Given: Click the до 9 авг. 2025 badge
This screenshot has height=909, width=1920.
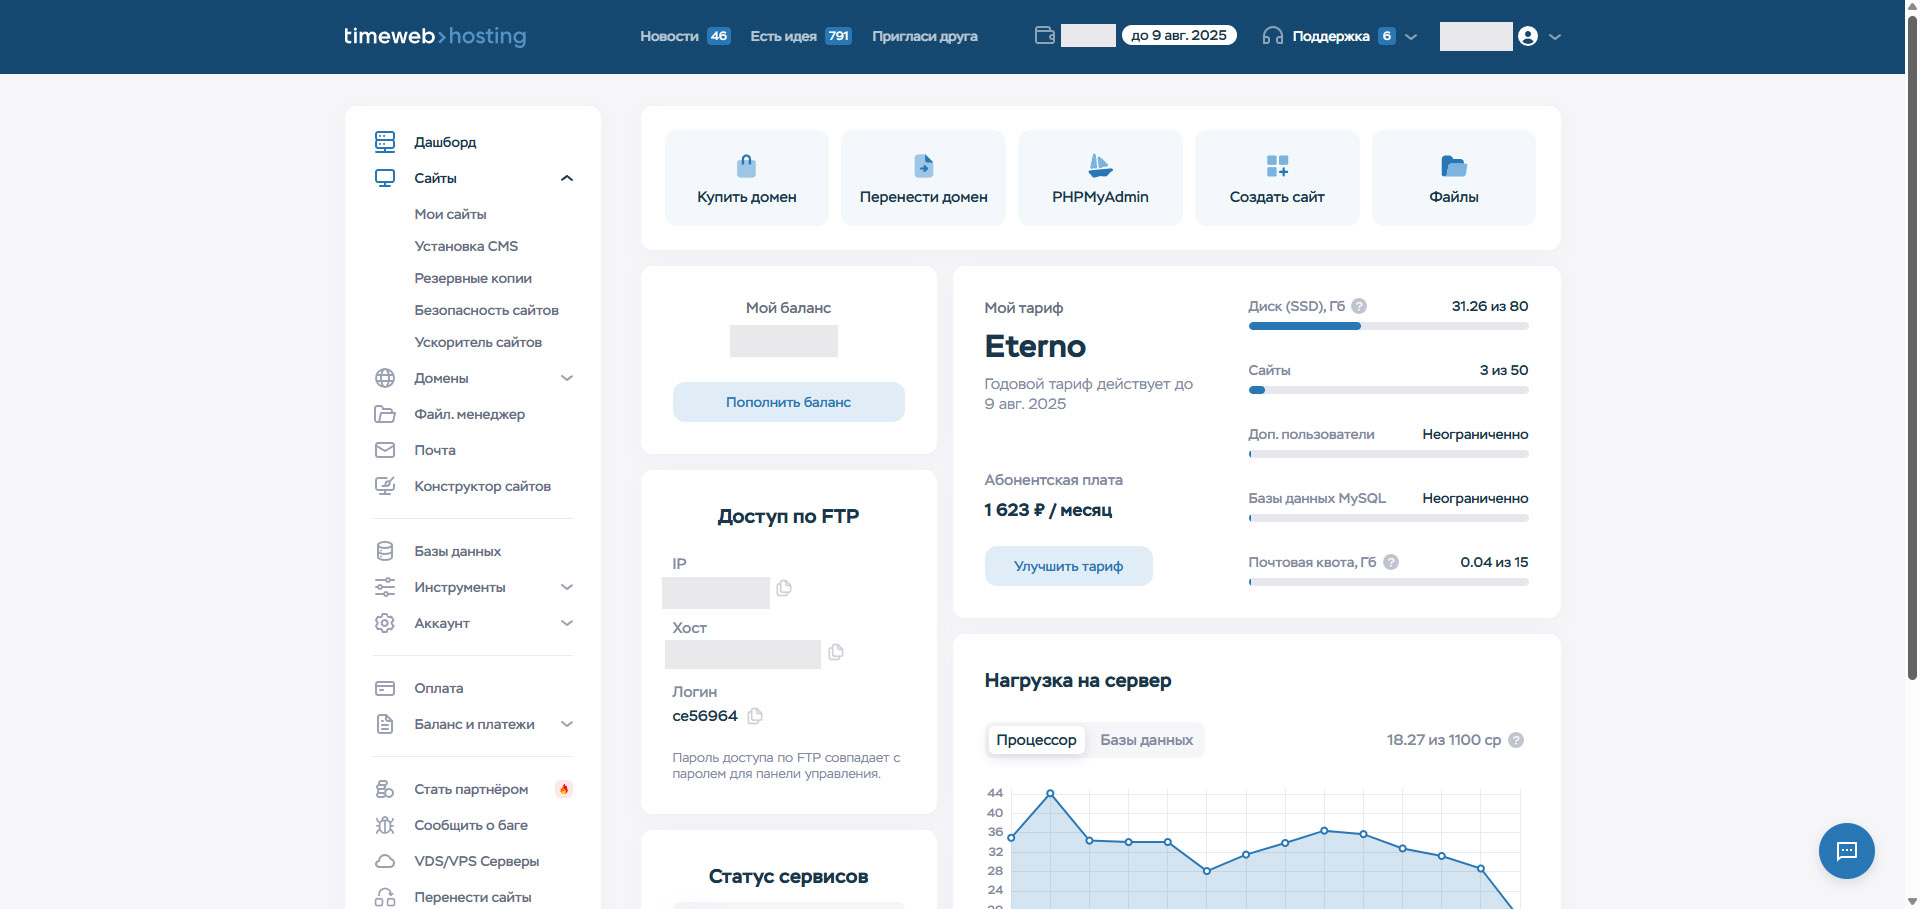Looking at the screenshot, I should point(1179,35).
